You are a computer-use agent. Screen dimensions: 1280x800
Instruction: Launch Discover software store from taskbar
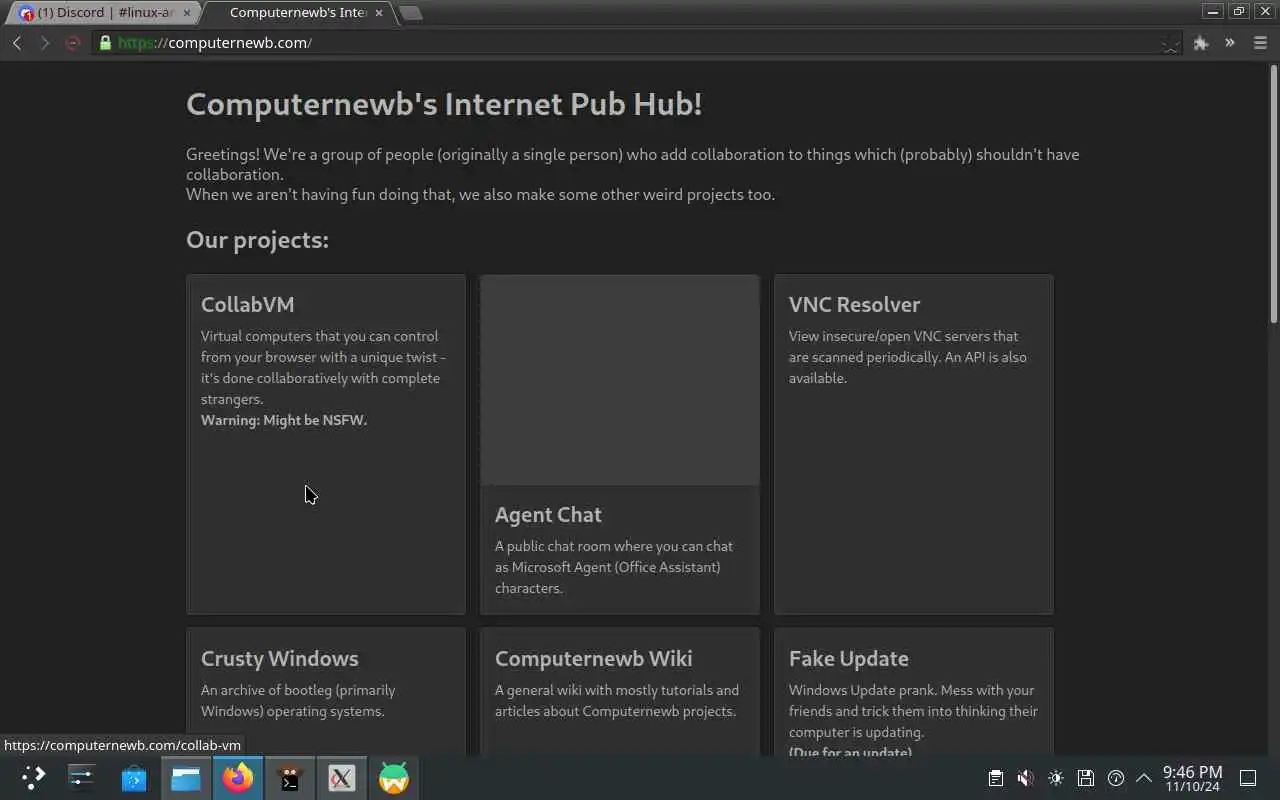click(x=134, y=777)
